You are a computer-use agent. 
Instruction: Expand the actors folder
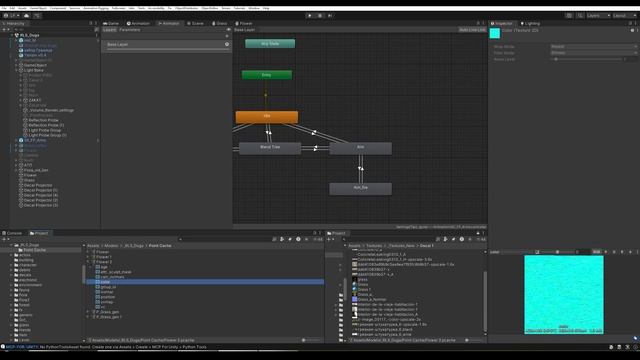coord(11,255)
